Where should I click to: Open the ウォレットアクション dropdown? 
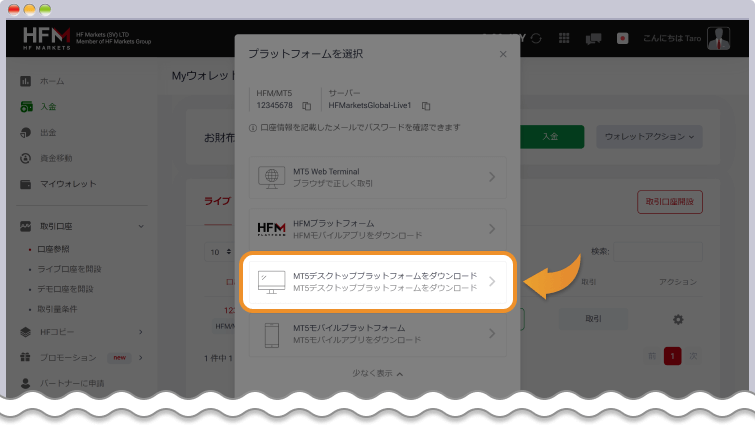point(649,137)
